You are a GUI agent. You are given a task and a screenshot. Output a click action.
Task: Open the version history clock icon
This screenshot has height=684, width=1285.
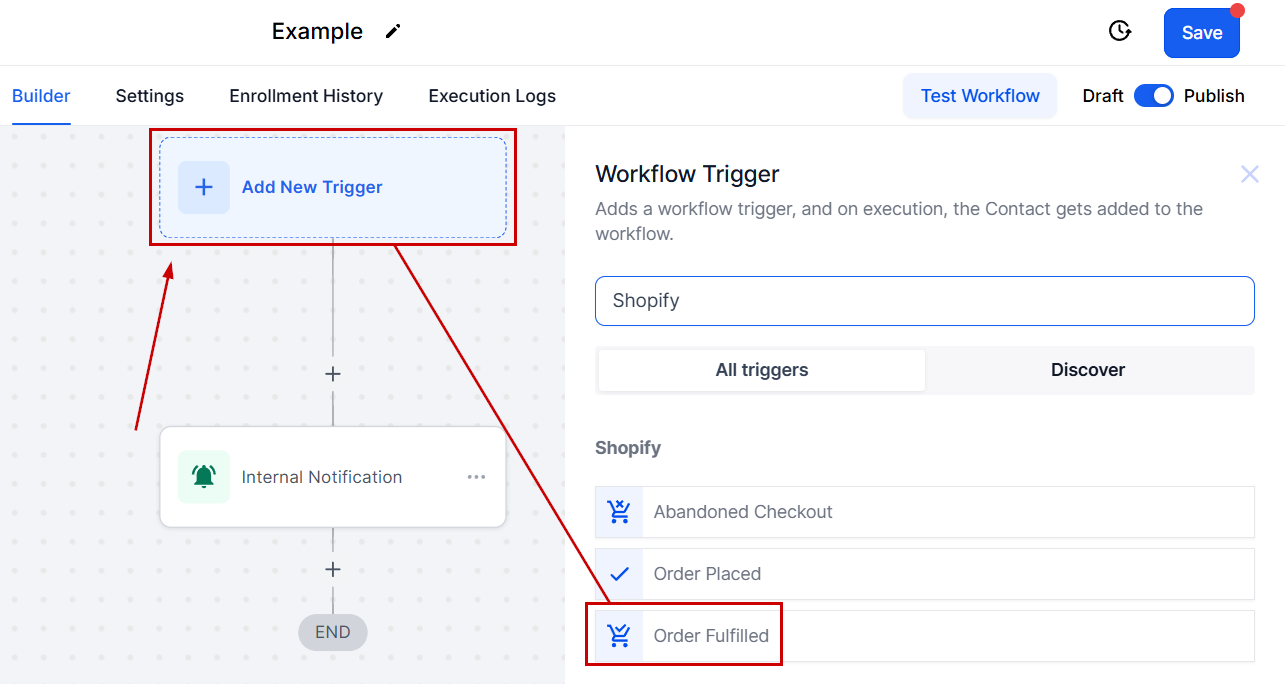click(x=1120, y=31)
